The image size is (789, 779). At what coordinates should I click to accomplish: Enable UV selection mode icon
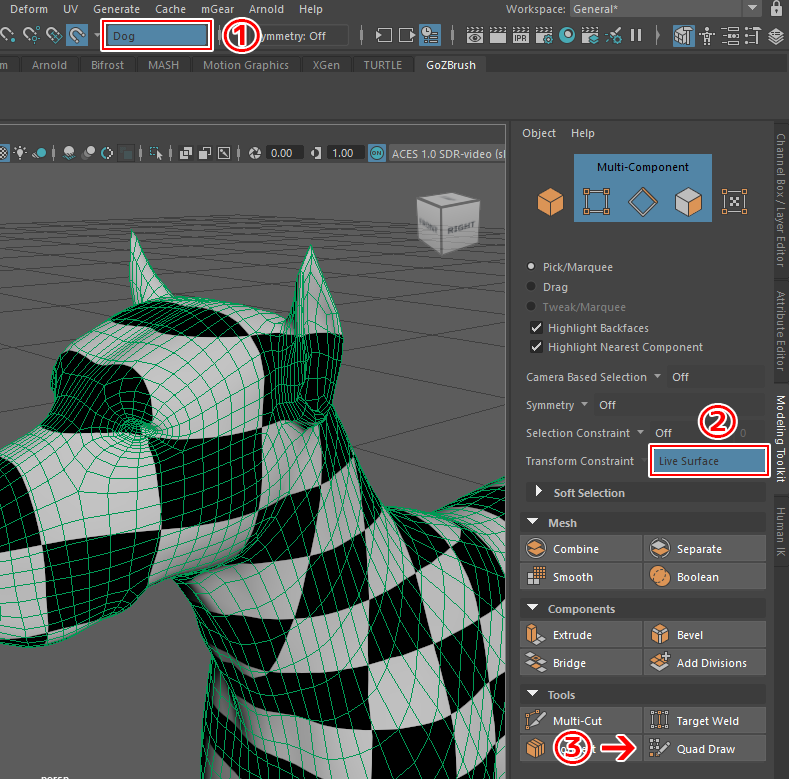735,202
